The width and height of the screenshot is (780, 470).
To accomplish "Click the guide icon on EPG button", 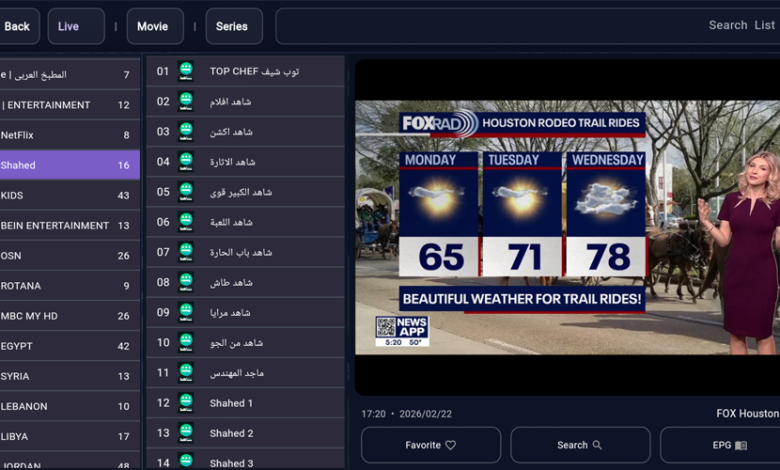I will 741,445.
